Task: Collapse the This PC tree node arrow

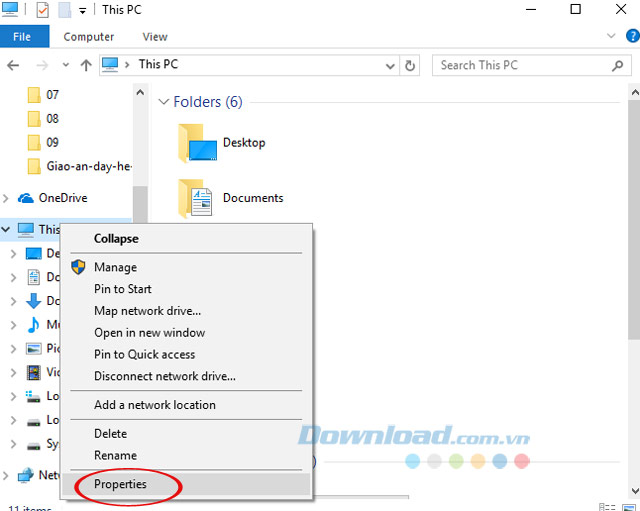Action: coord(6,229)
